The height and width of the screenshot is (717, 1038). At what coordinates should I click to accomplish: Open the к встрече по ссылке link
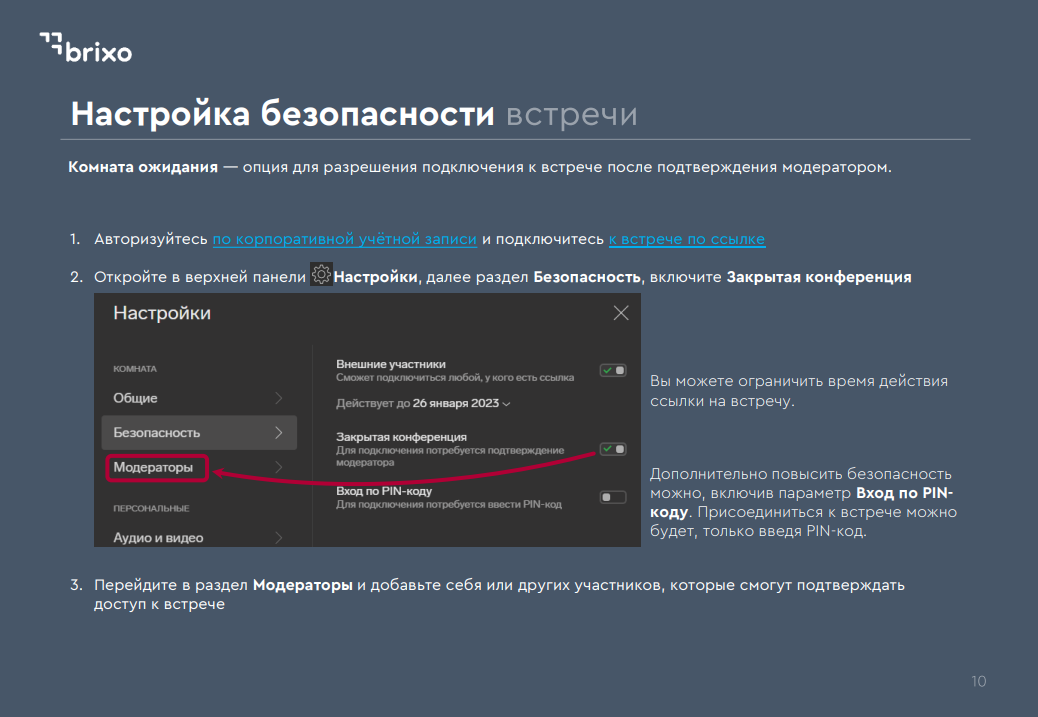click(x=686, y=239)
